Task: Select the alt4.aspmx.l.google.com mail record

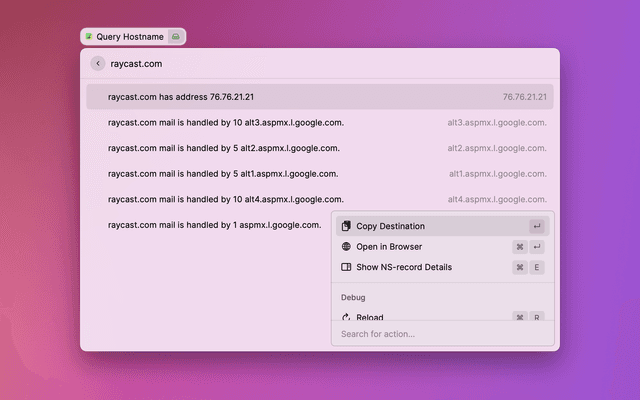Action: [319, 199]
